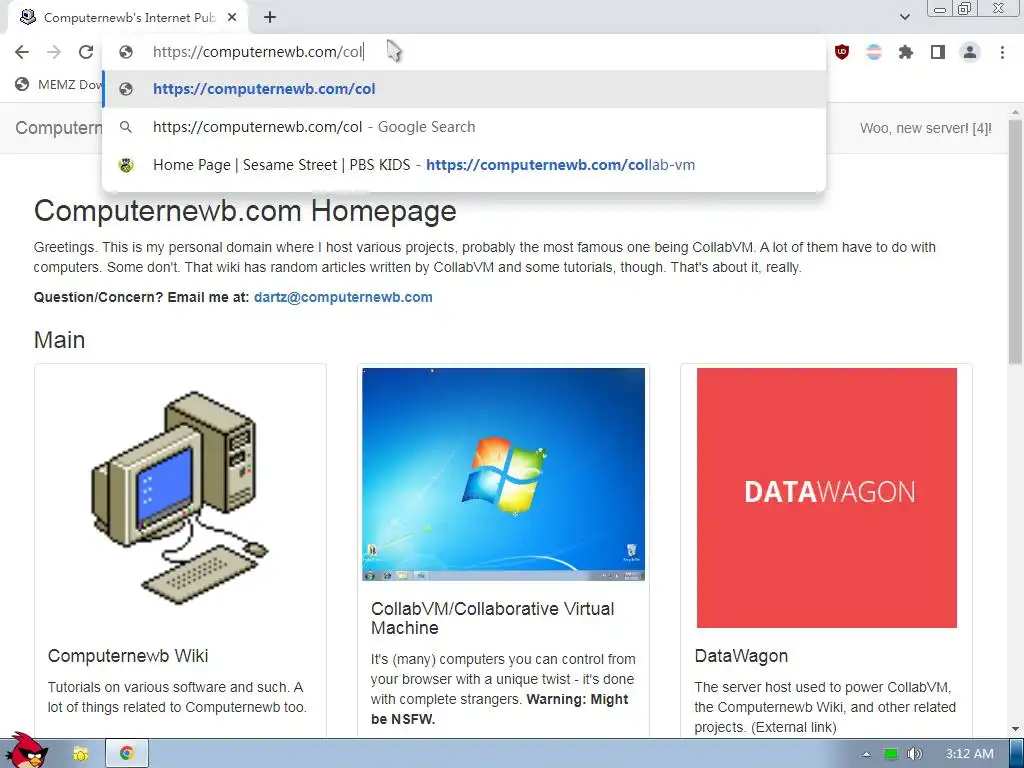Screen dimensions: 1024x768
Task: Select the Computernewb's Internet Pub tab
Action: pyautogui.click(x=129, y=18)
